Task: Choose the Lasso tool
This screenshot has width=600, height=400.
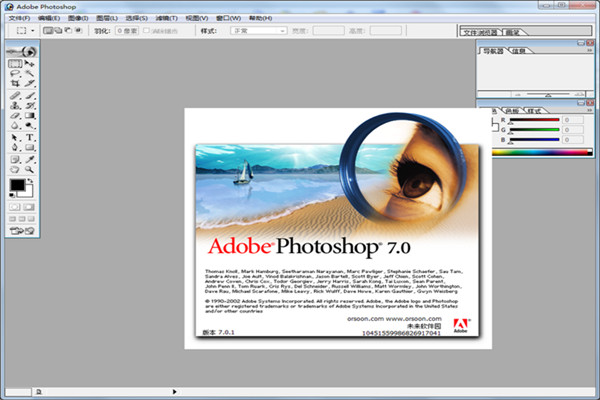Action: coord(14,74)
